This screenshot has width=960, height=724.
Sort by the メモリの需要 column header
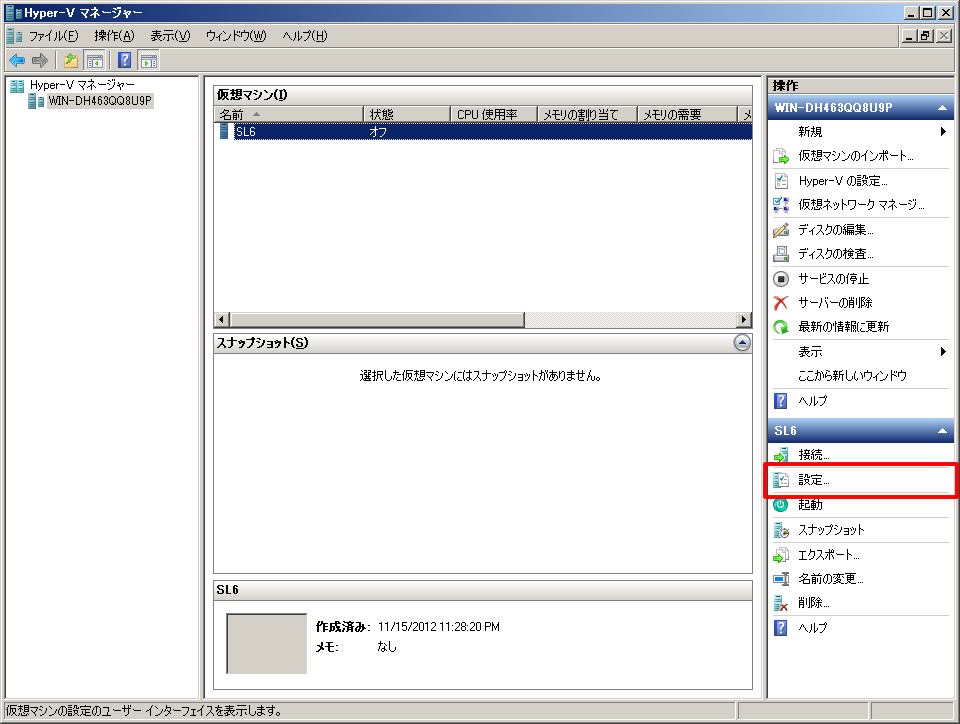688,114
